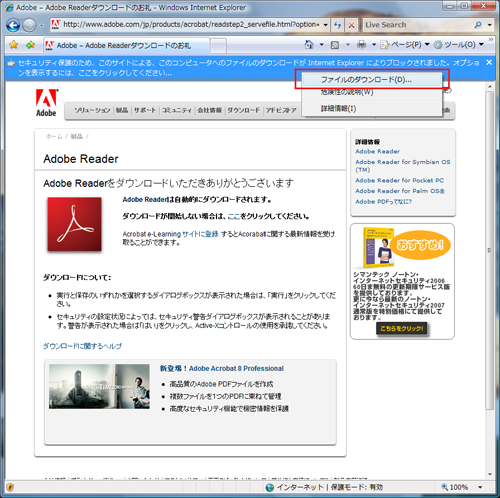Click the magnifier search icon

pos(478,25)
